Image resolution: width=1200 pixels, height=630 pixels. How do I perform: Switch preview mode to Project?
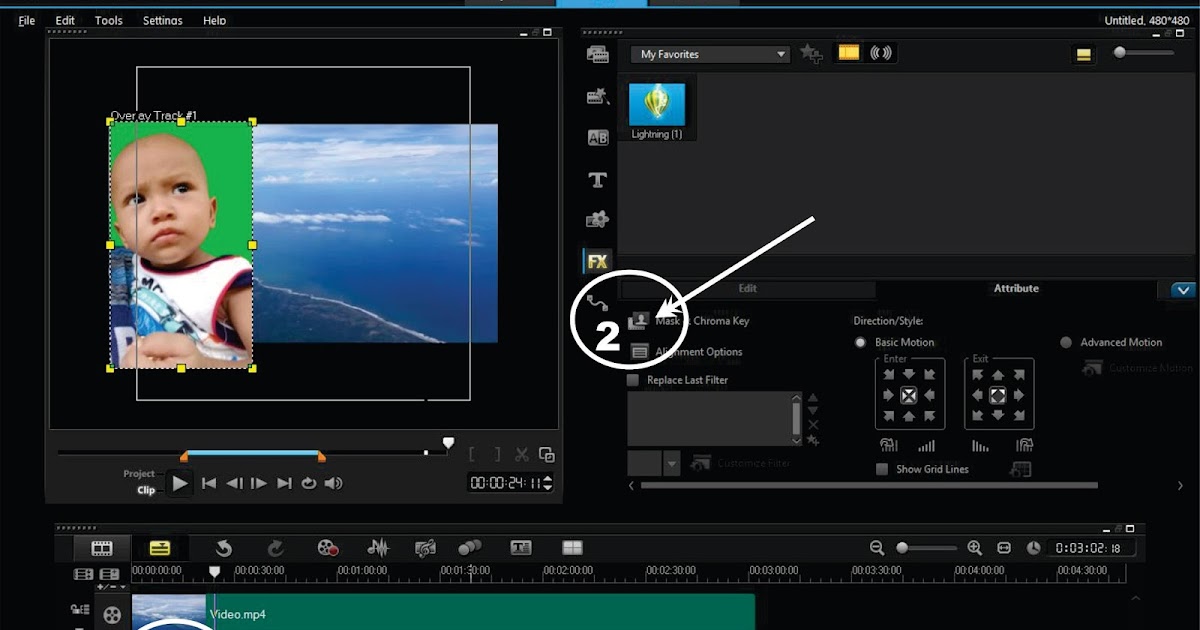[139, 474]
